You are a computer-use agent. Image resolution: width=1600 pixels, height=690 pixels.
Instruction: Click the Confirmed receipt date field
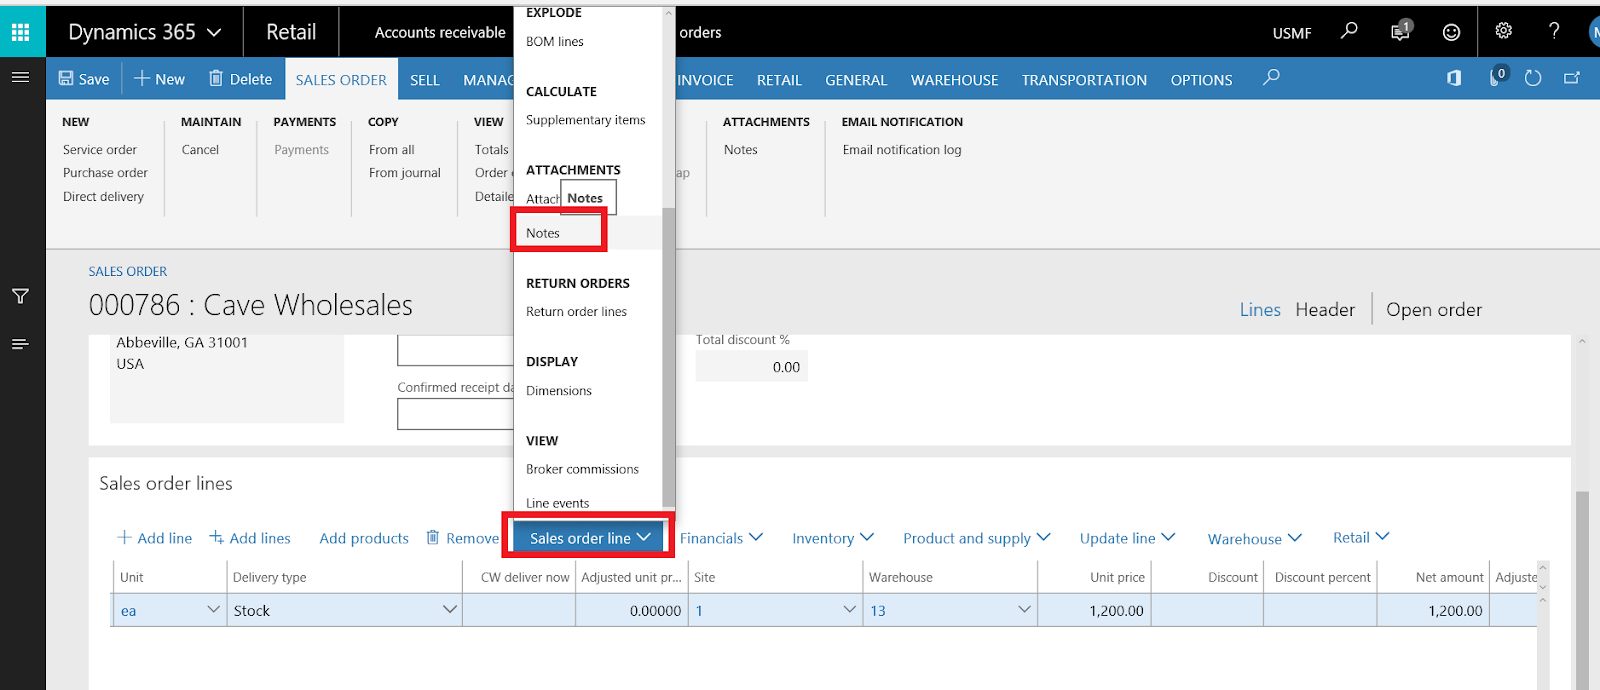(x=456, y=414)
